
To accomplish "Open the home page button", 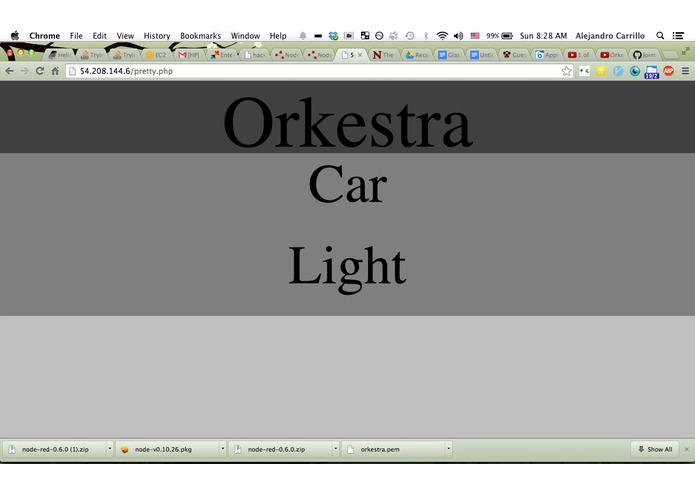I will 55,71.
